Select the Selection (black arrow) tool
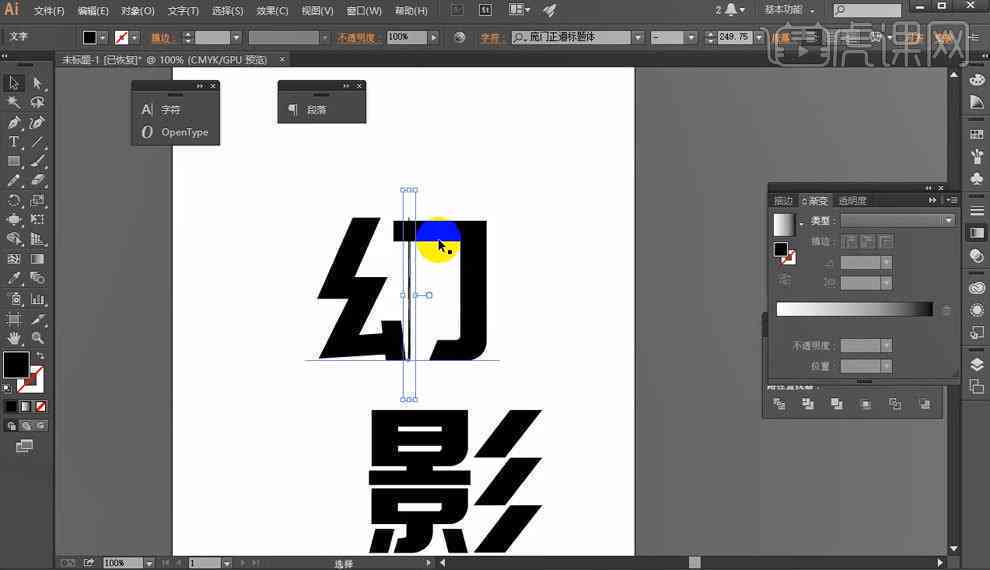 click(x=13, y=83)
